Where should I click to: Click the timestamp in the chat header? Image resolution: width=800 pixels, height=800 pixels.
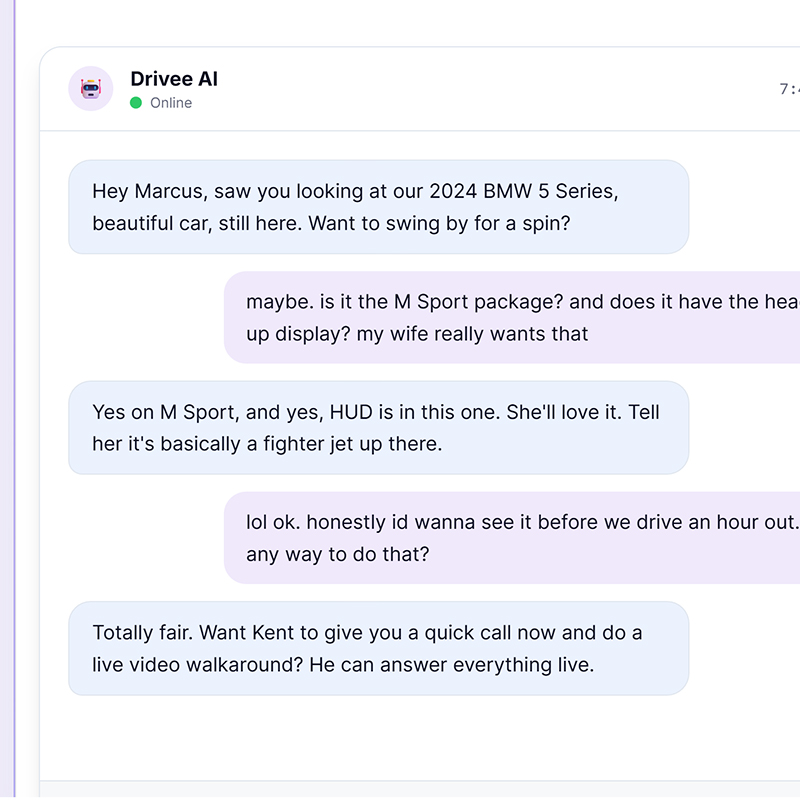point(789,89)
